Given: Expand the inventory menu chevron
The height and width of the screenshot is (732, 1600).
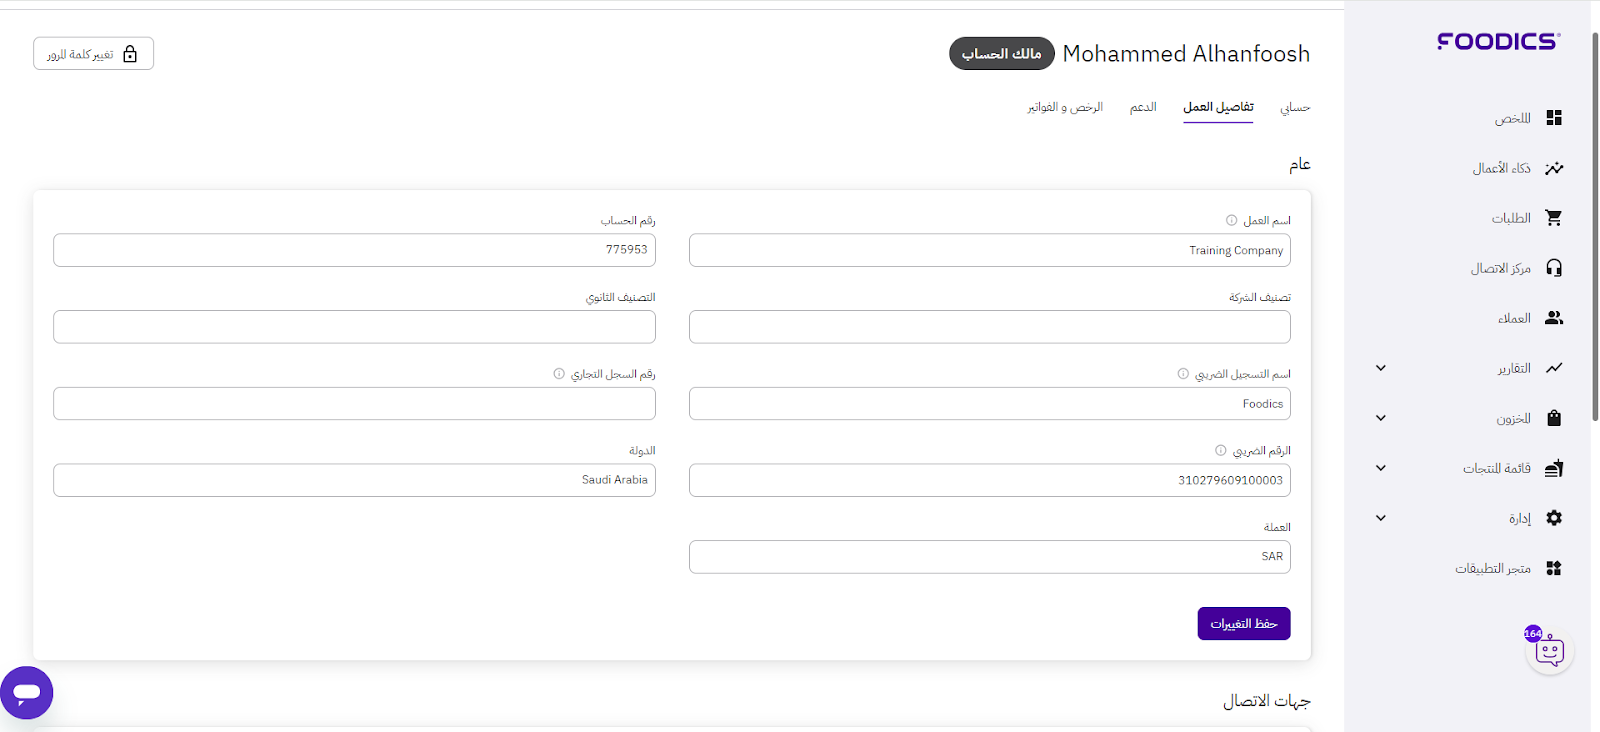Looking at the screenshot, I should click(x=1381, y=418).
